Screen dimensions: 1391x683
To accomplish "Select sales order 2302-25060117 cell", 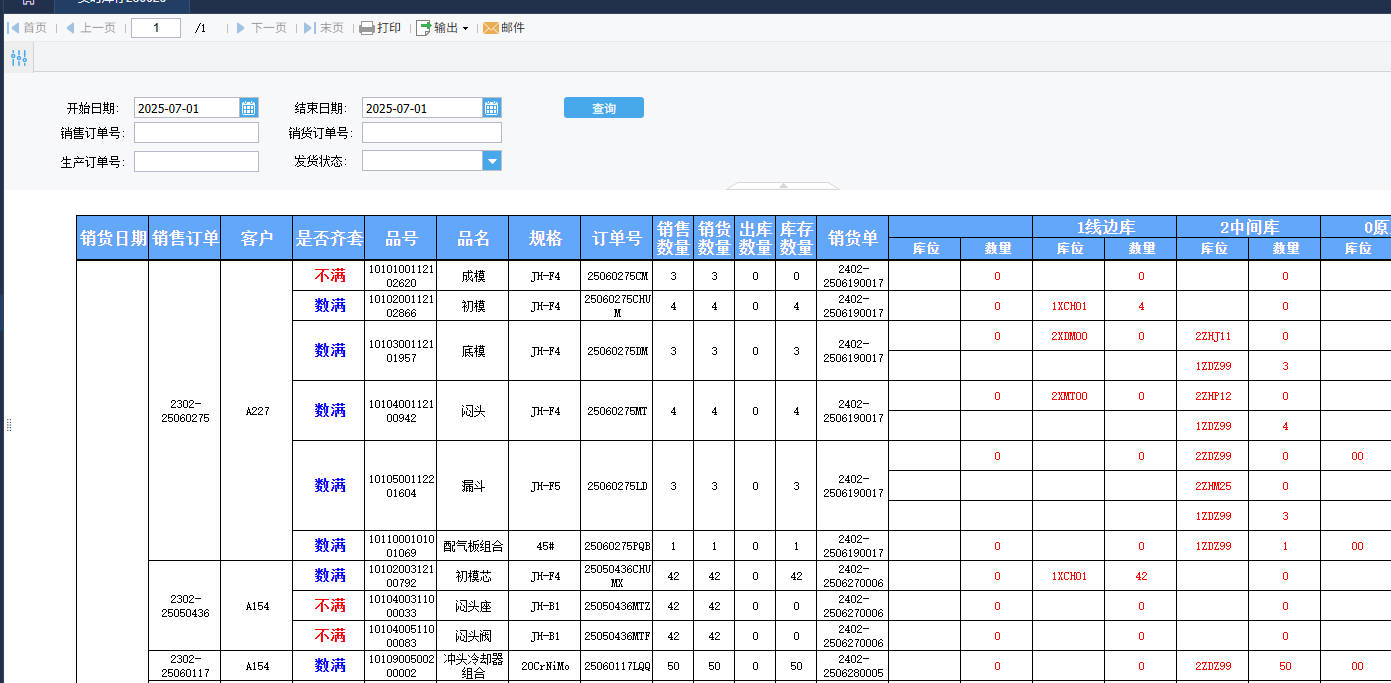I will (x=185, y=666).
